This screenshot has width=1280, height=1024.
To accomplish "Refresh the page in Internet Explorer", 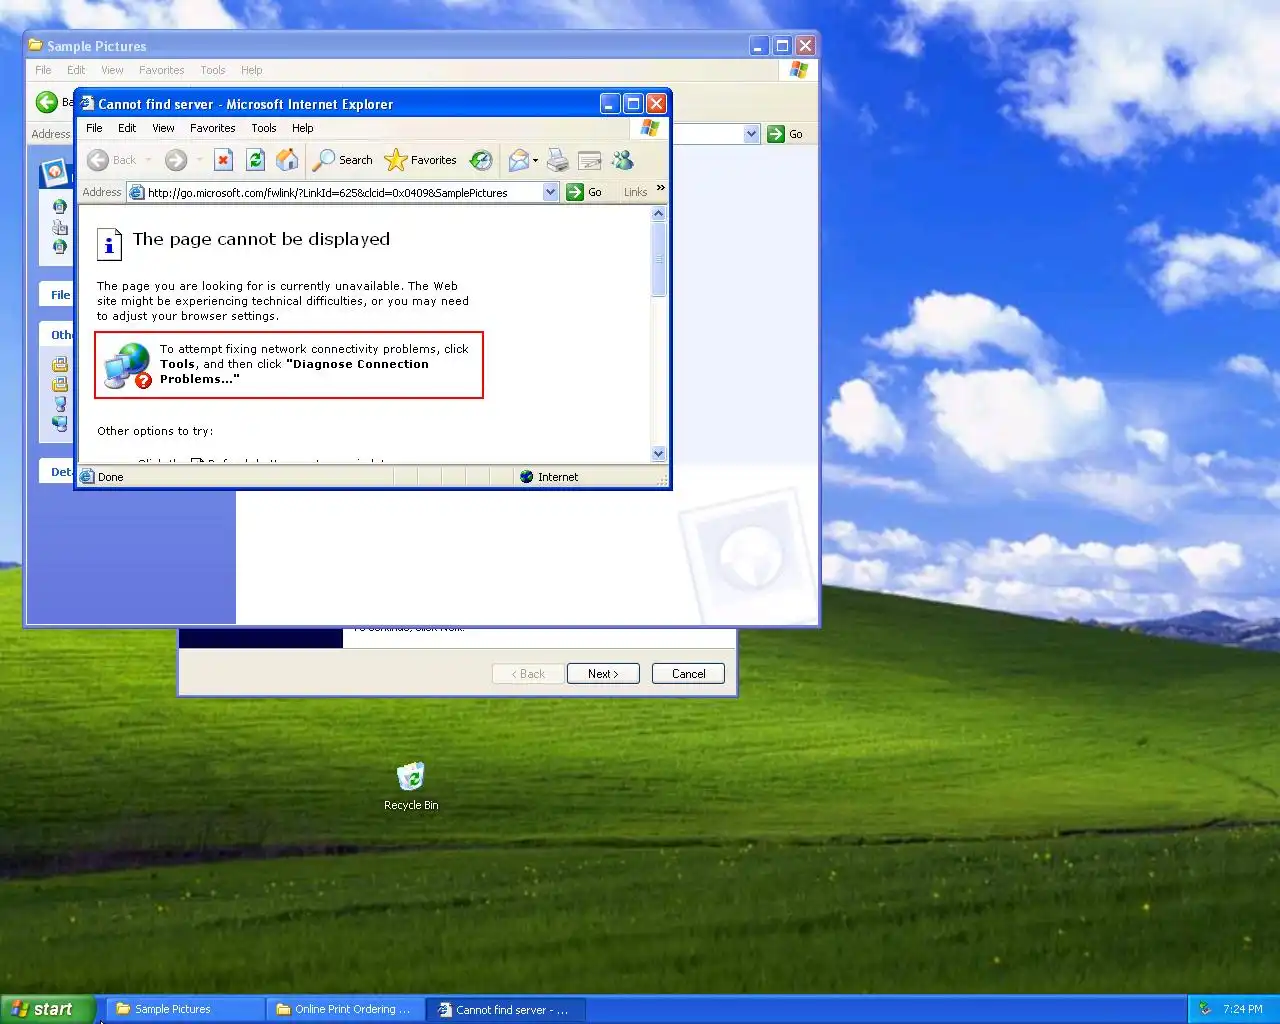I will point(256,160).
